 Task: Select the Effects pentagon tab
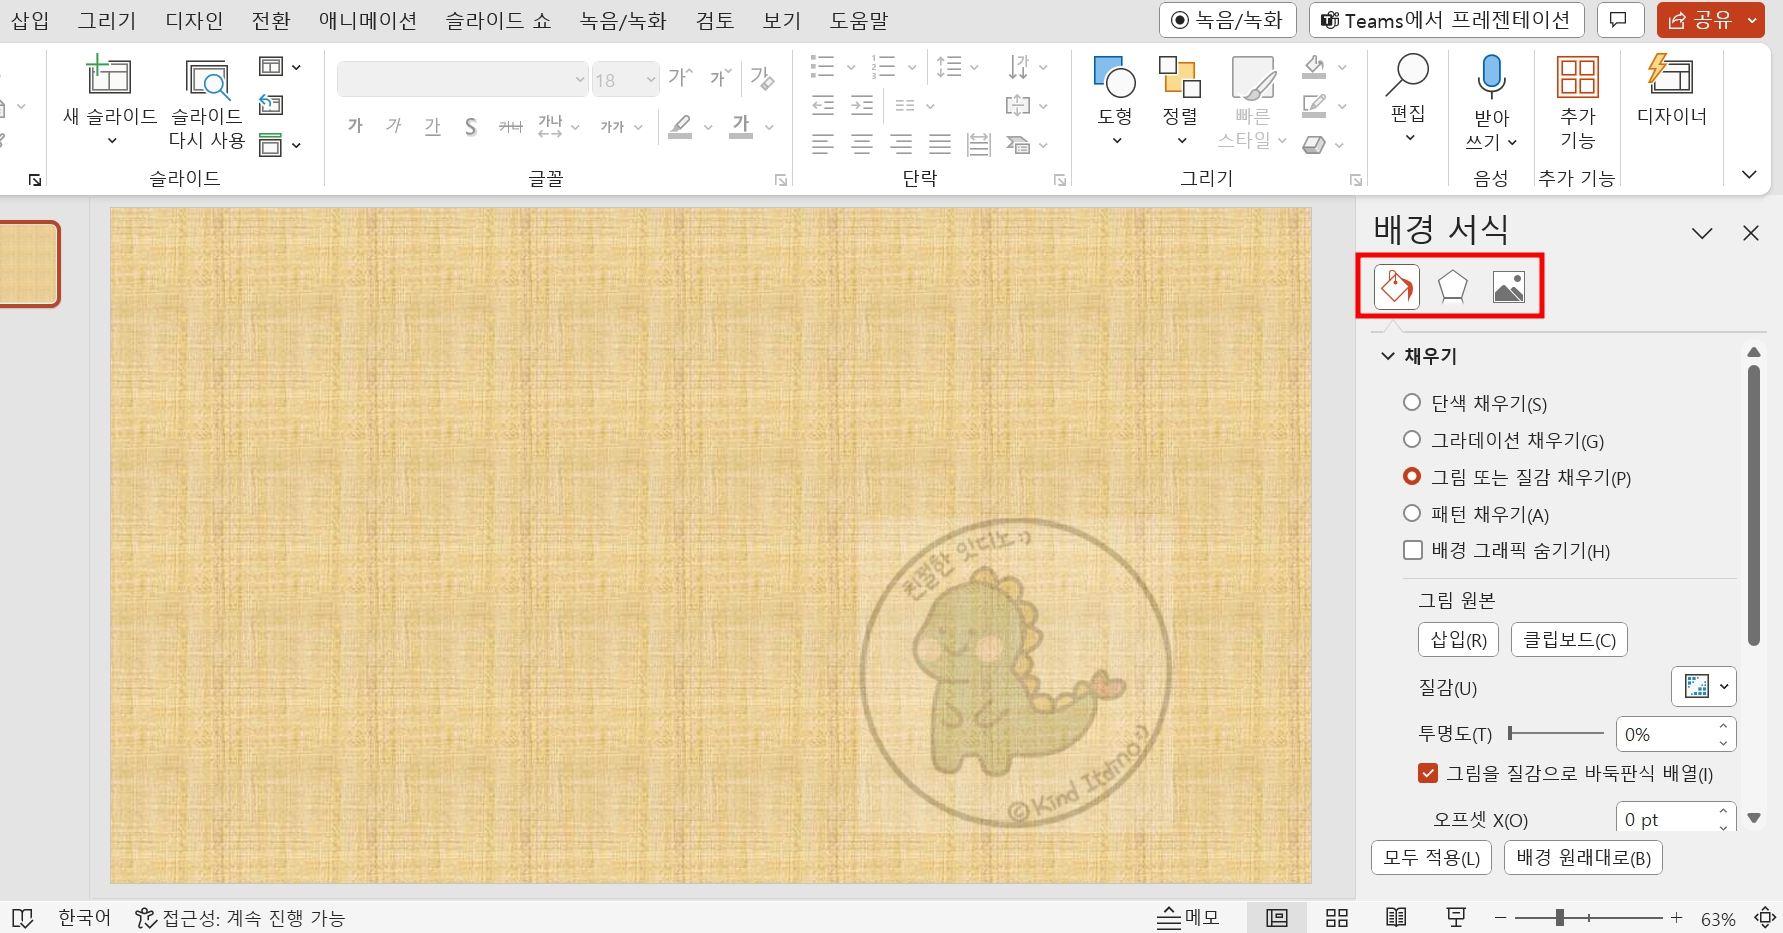[1452, 287]
